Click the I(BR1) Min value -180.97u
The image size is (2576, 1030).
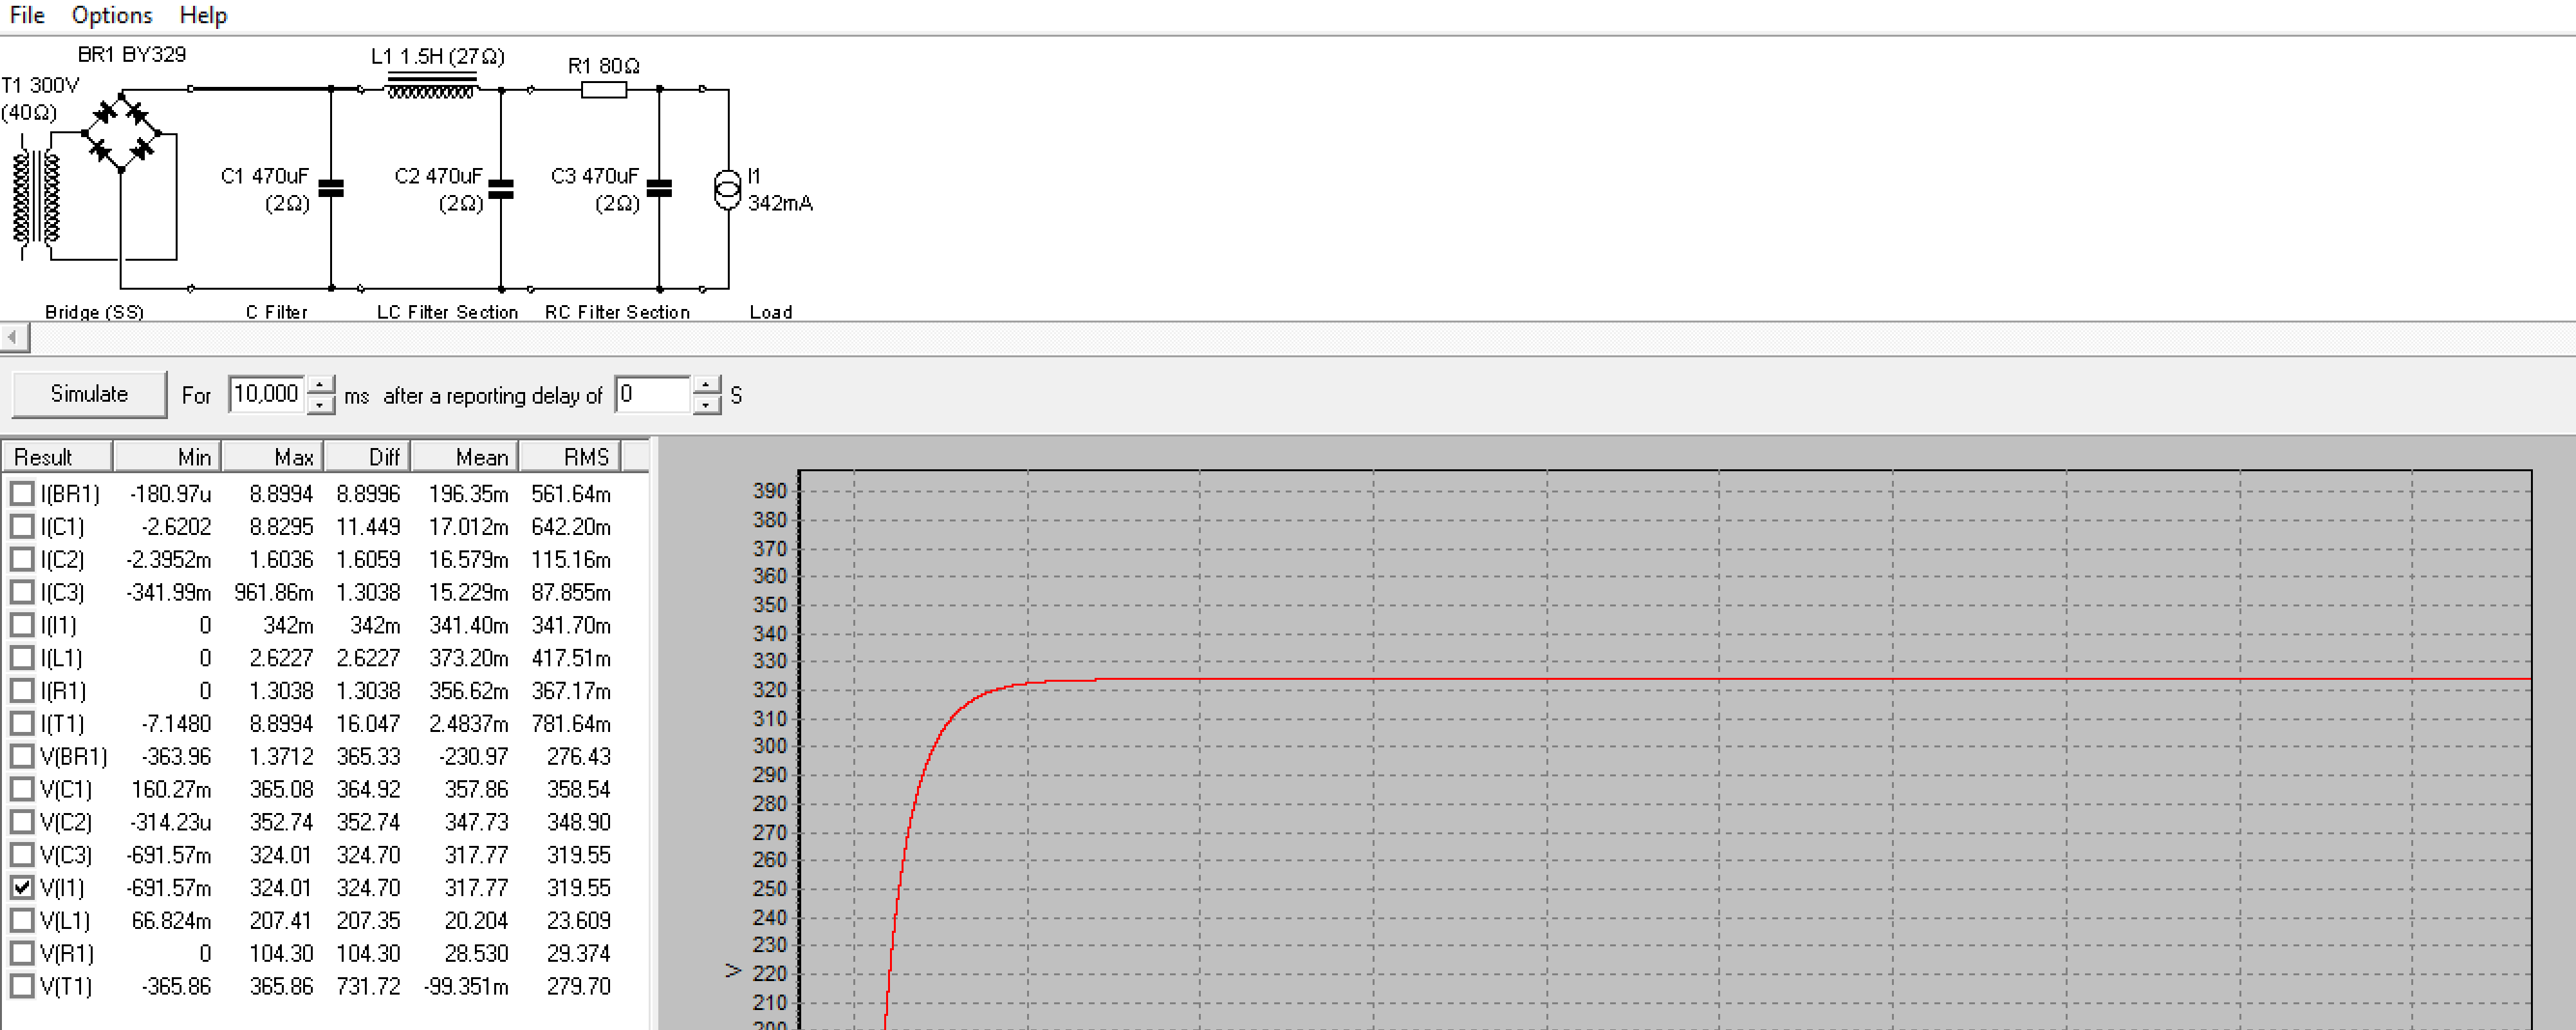click(170, 494)
